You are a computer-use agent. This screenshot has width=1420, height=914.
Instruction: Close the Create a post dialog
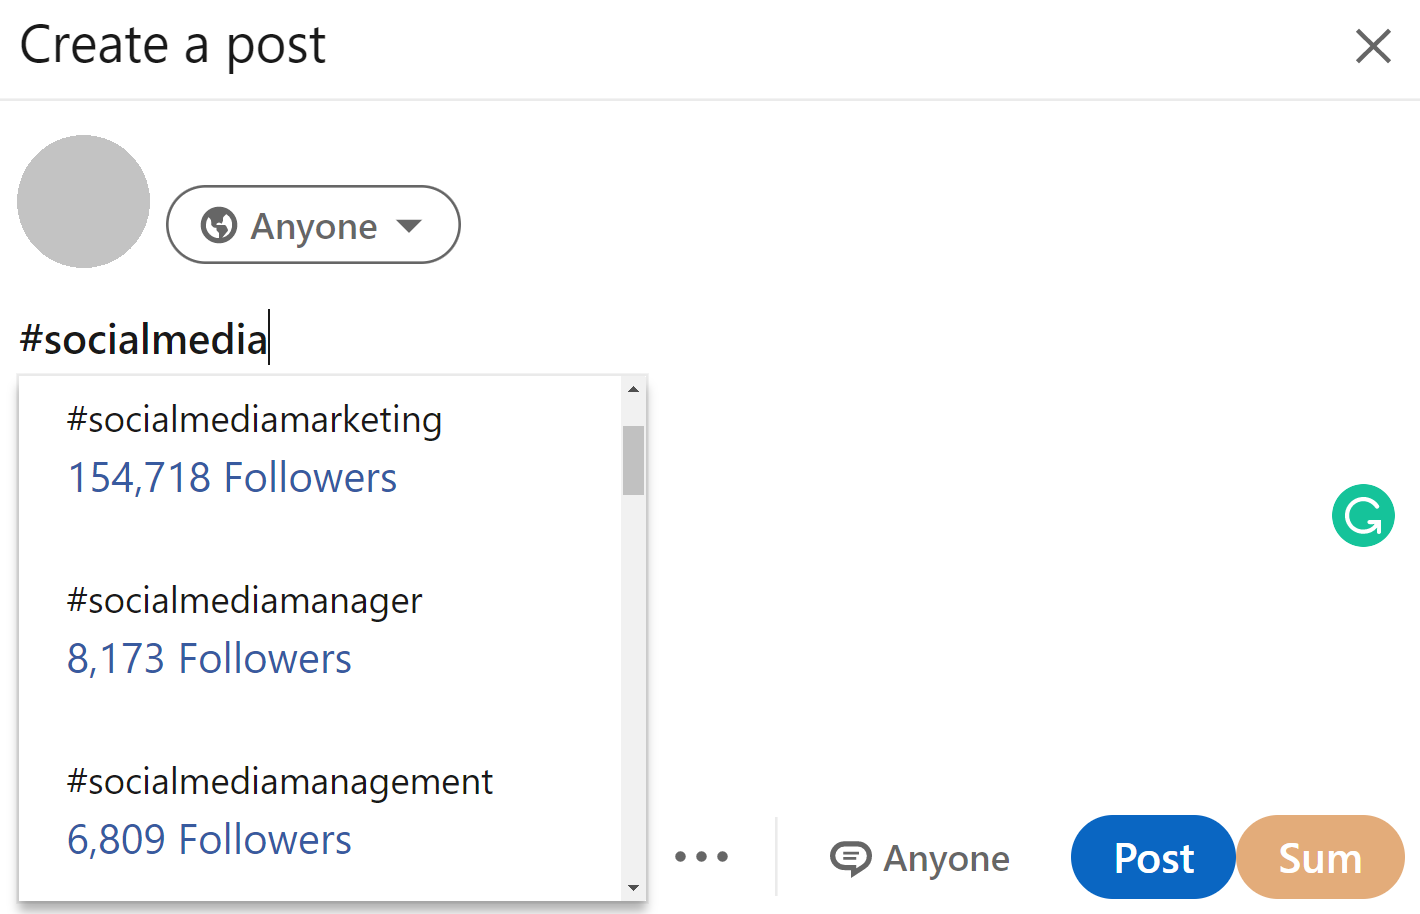[1373, 46]
